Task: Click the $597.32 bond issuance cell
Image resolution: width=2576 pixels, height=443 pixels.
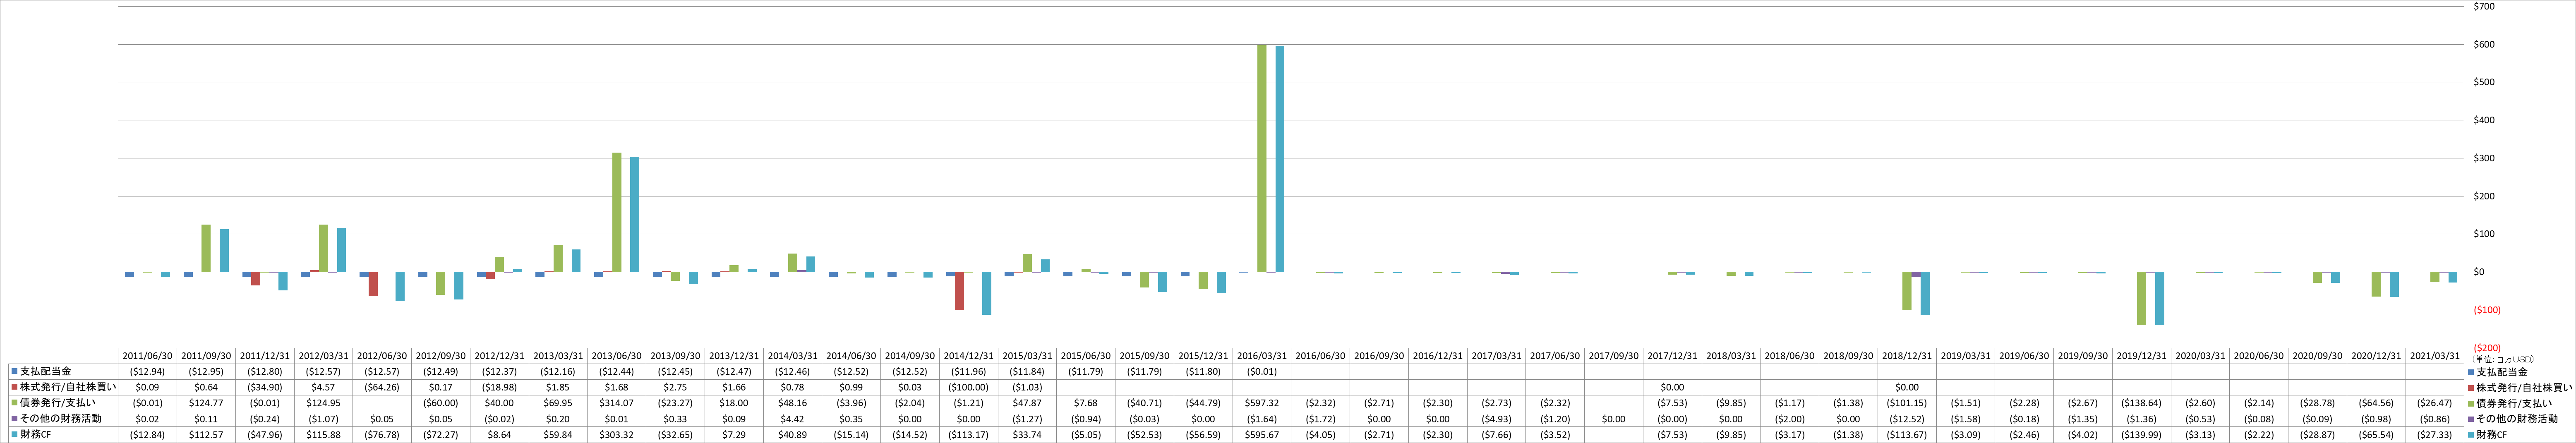Action: [x=1262, y=403]
